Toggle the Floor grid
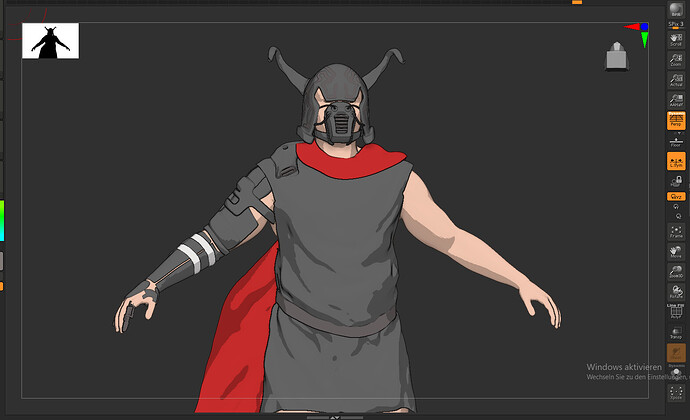The width and height of the screenshot is (690, 420). [x=676, y=142]
